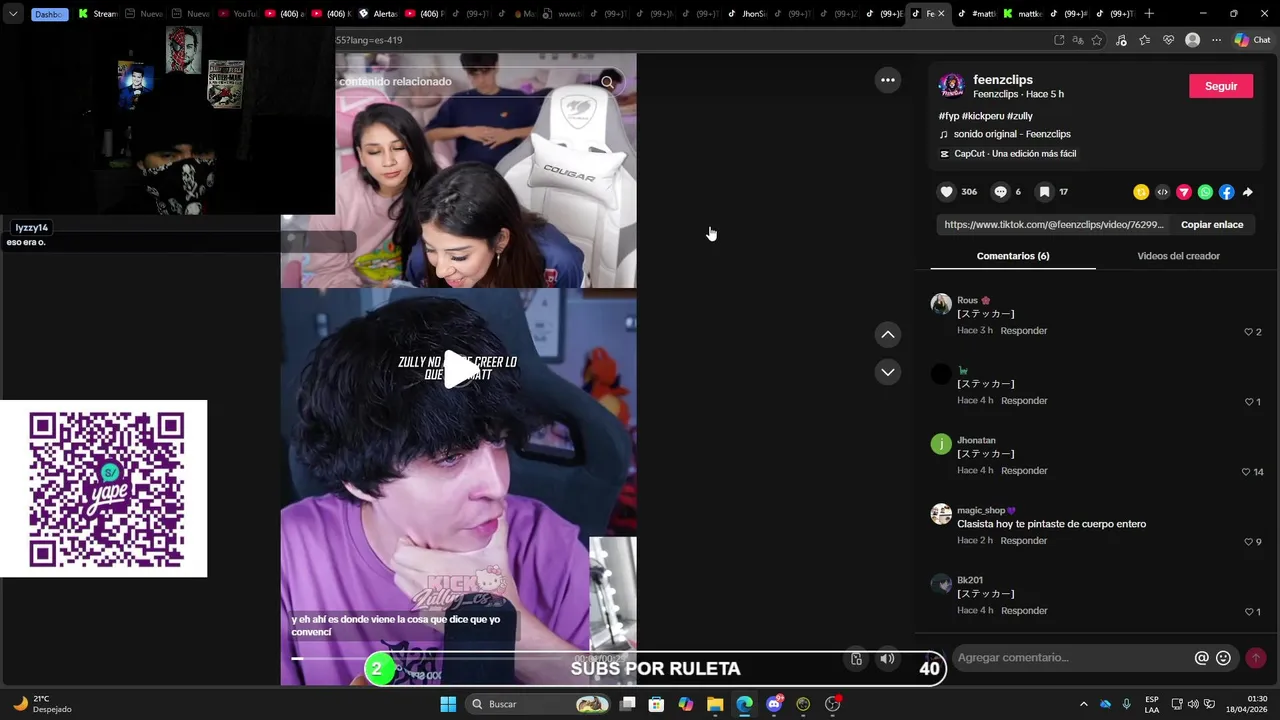Like magic_shop's comment
Image resolution: width=1280 pixels, height=720 pixels.
(1248, 542)
